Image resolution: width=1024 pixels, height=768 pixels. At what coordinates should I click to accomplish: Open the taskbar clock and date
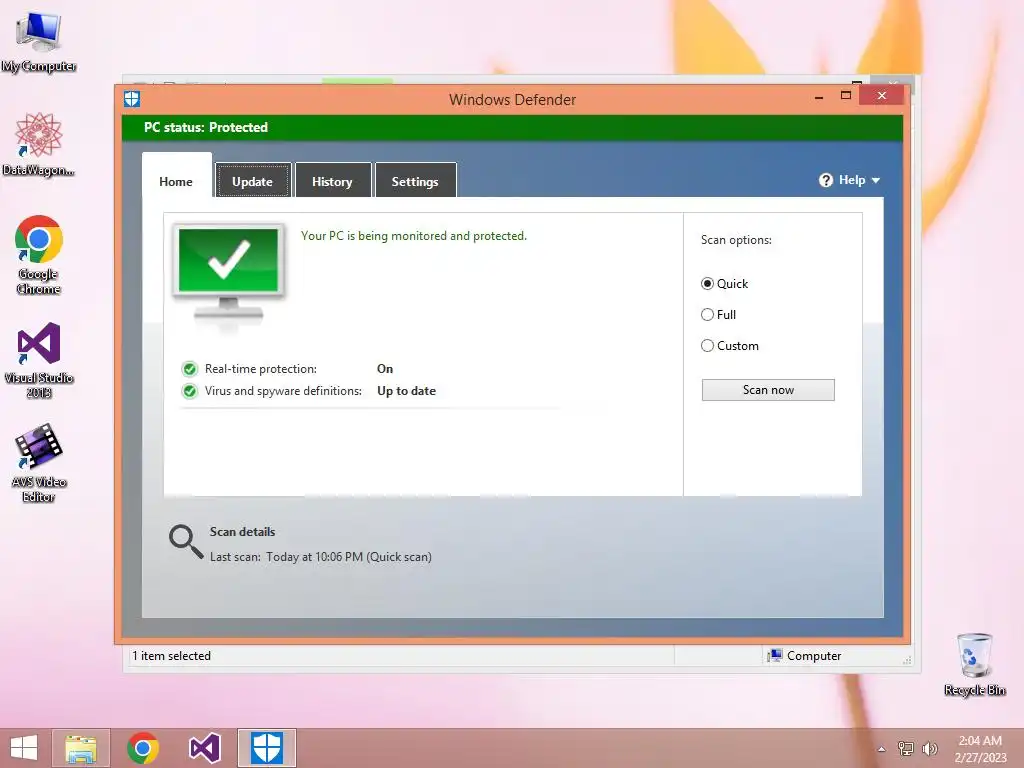[980, 749]
